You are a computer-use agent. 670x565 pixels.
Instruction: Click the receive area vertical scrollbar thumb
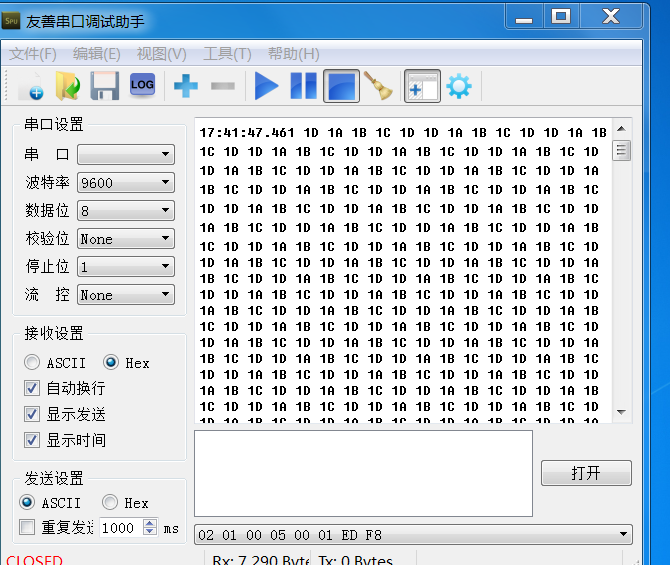[x=622, y=151]
